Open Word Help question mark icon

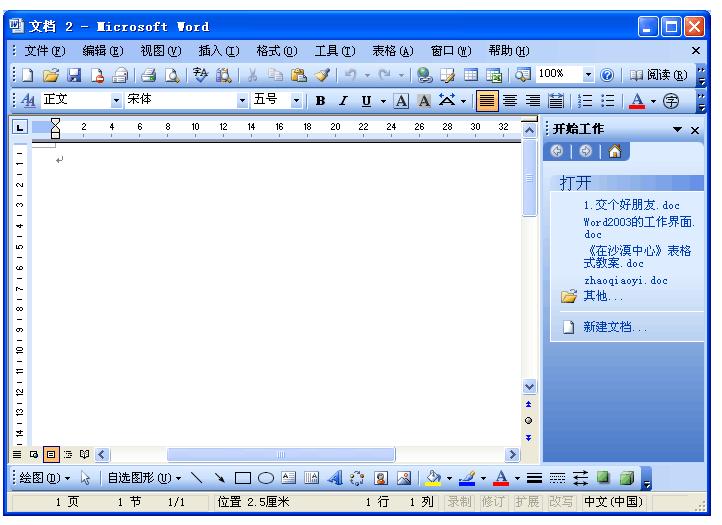(607, 75)
